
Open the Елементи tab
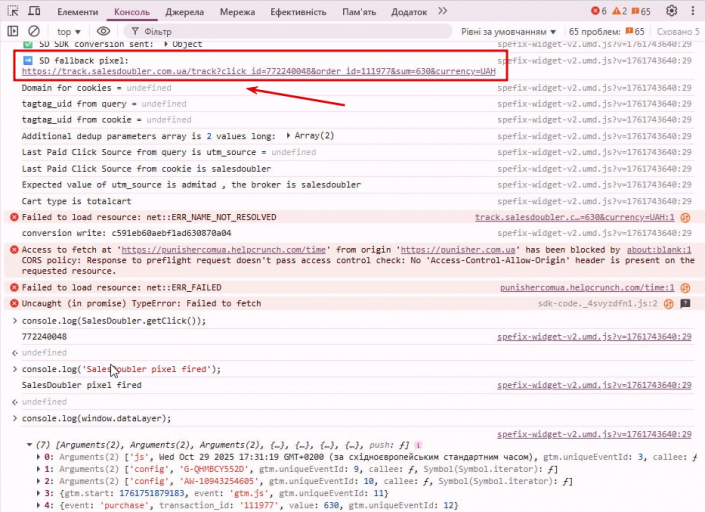77,12
